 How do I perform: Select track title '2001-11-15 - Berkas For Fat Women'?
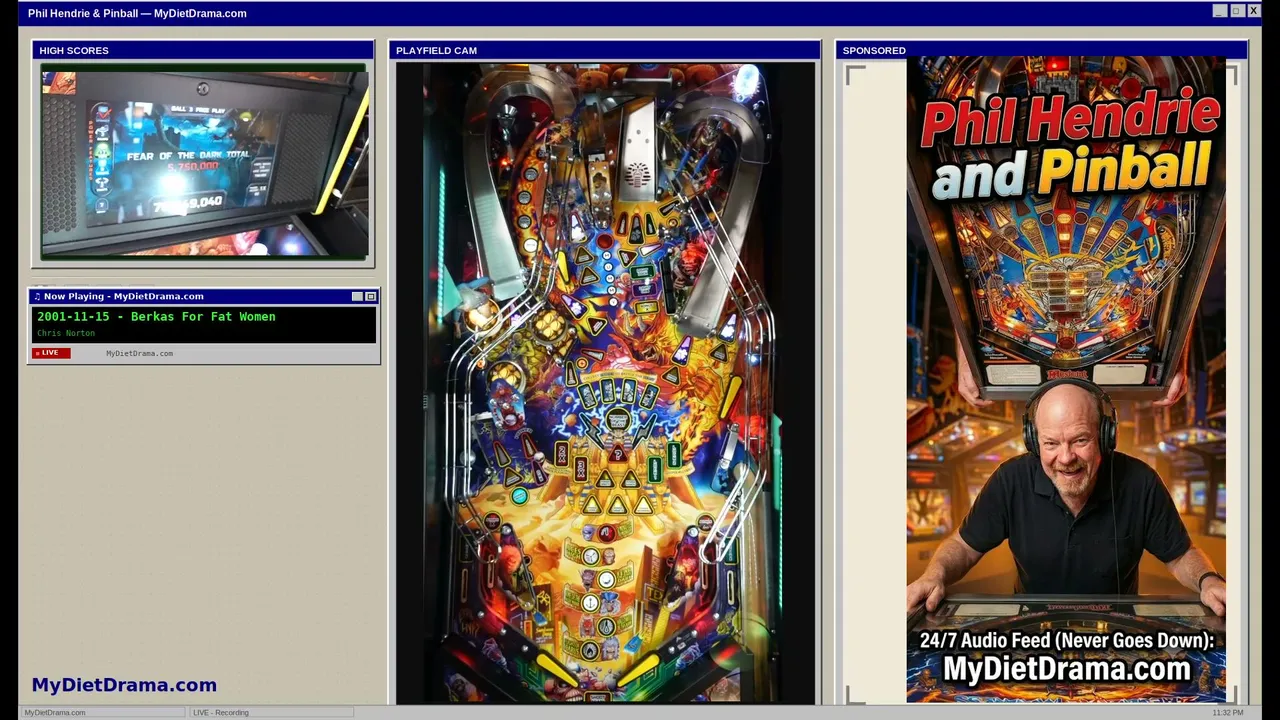tap(156, 317)
